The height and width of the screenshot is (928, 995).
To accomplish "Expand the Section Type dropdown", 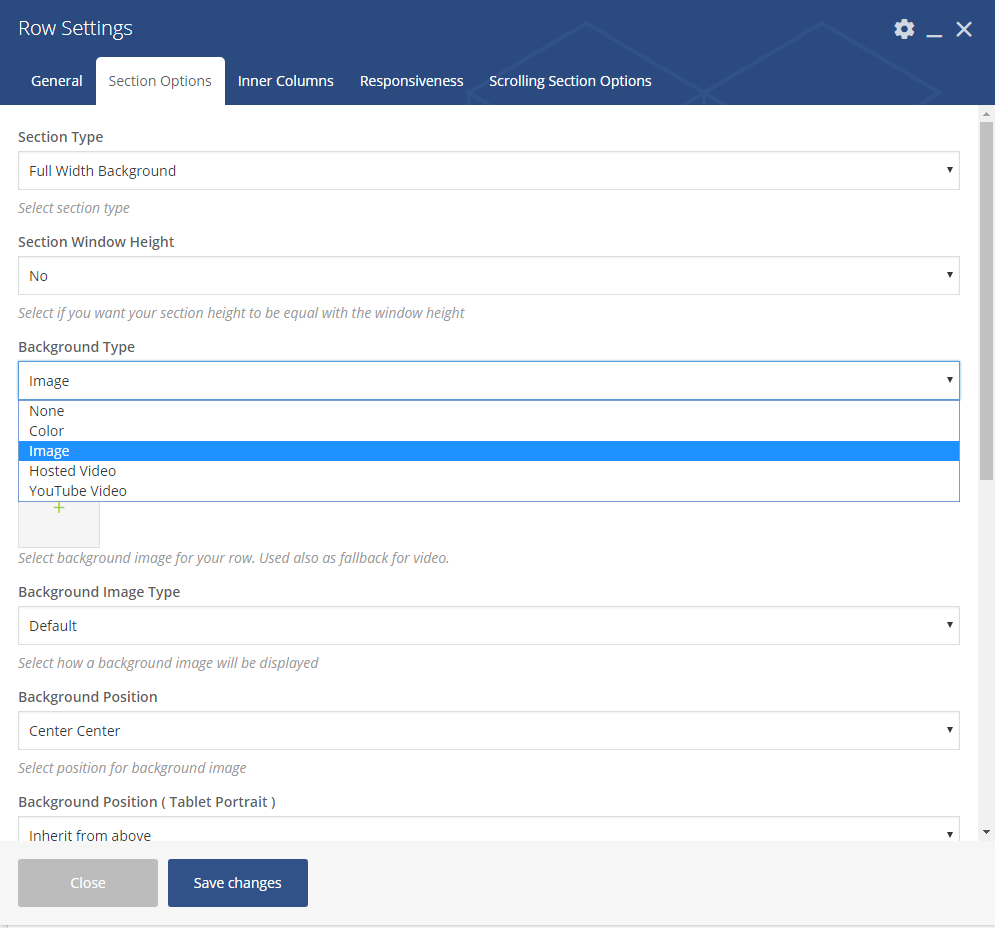I will pos(488,171).
